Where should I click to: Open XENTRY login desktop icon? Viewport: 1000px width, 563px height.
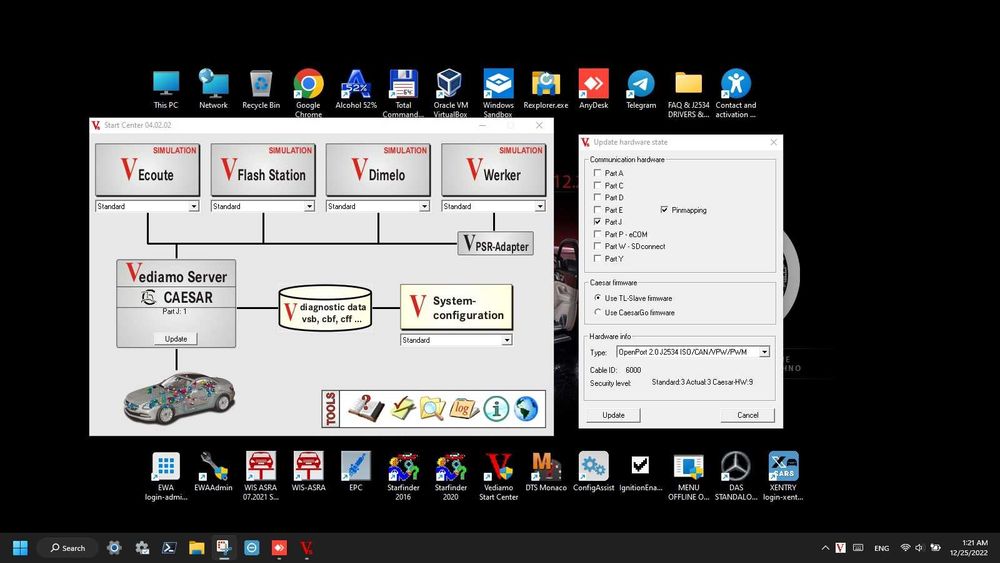coord(783,476)
